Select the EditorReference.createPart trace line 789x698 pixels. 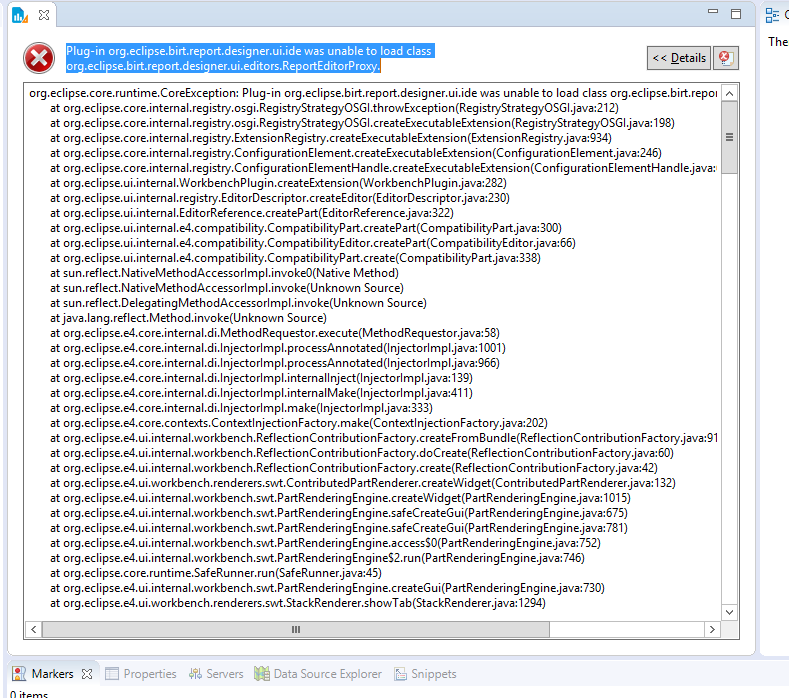252,213
